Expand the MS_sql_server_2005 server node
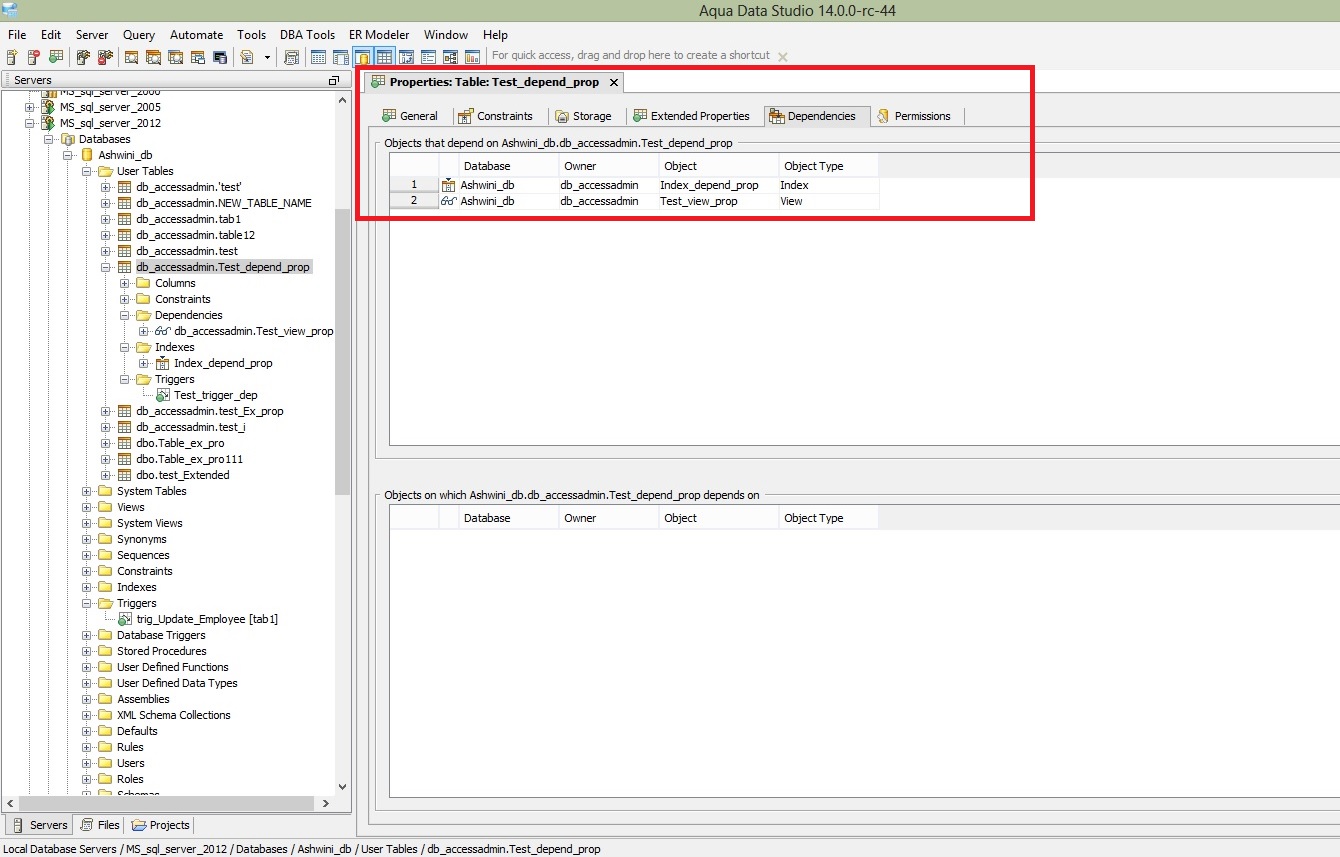 30,107
